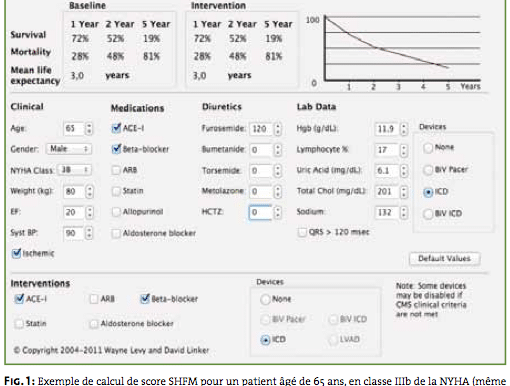Click the Lymphocyte % value field
Viewport: 510px width, 386px height.
click(x=386, y=150)
